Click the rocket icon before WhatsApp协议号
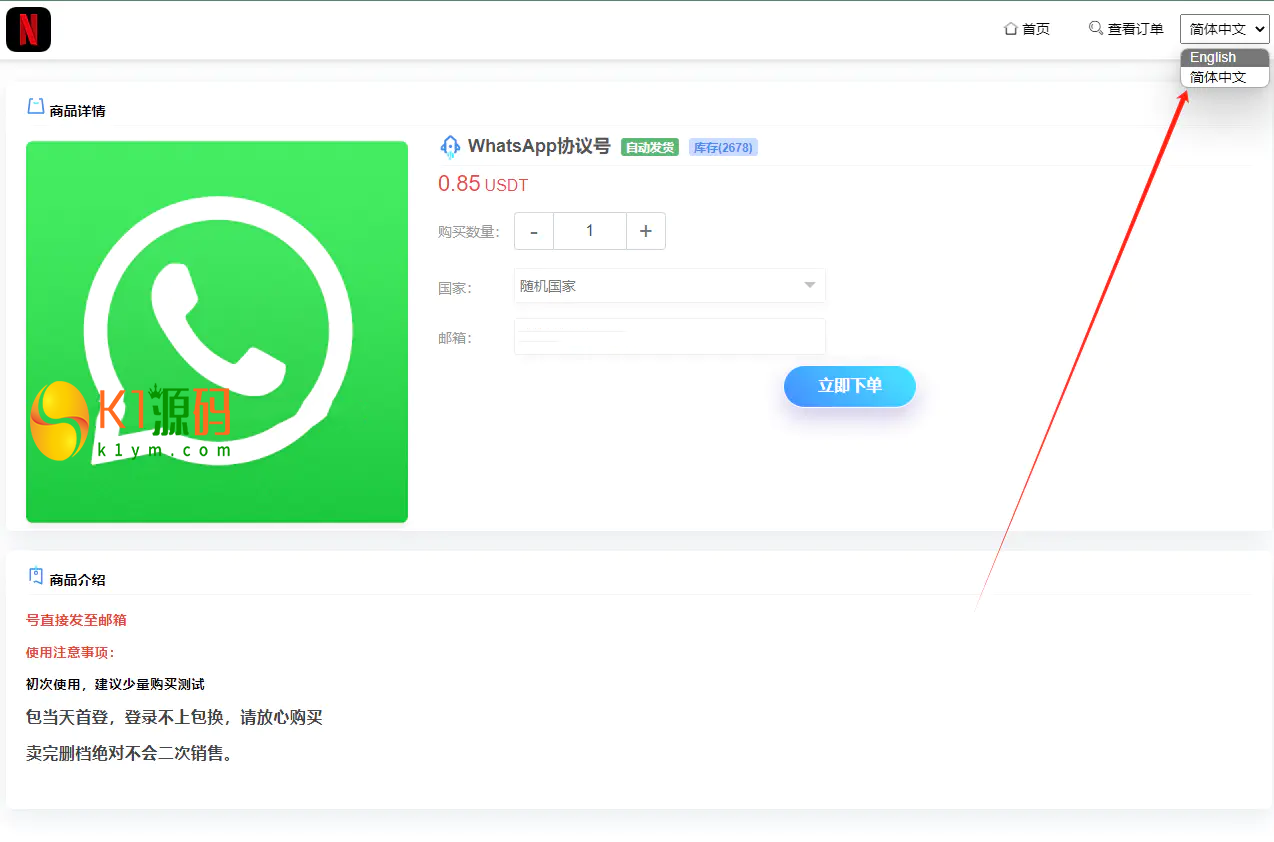Viewport: 1274px width, 842px height. tap(450, 147)
